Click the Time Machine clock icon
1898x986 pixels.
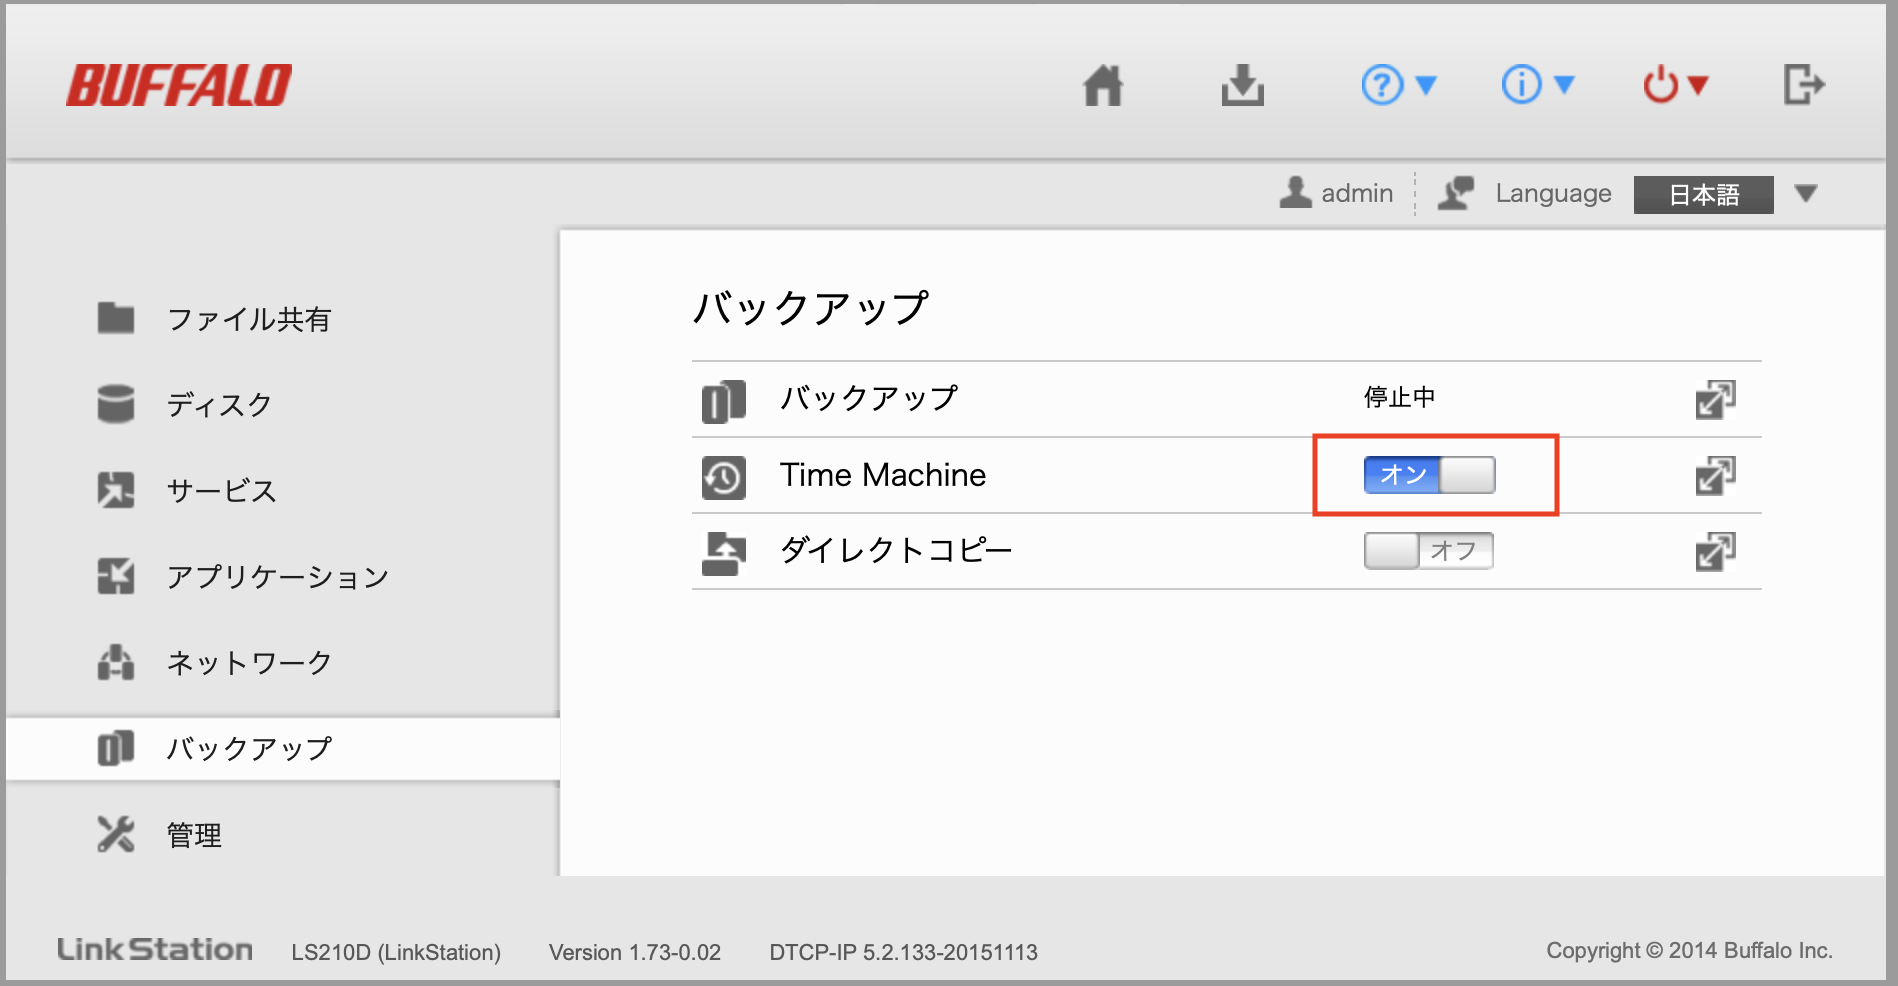click(x=723, y=477)
